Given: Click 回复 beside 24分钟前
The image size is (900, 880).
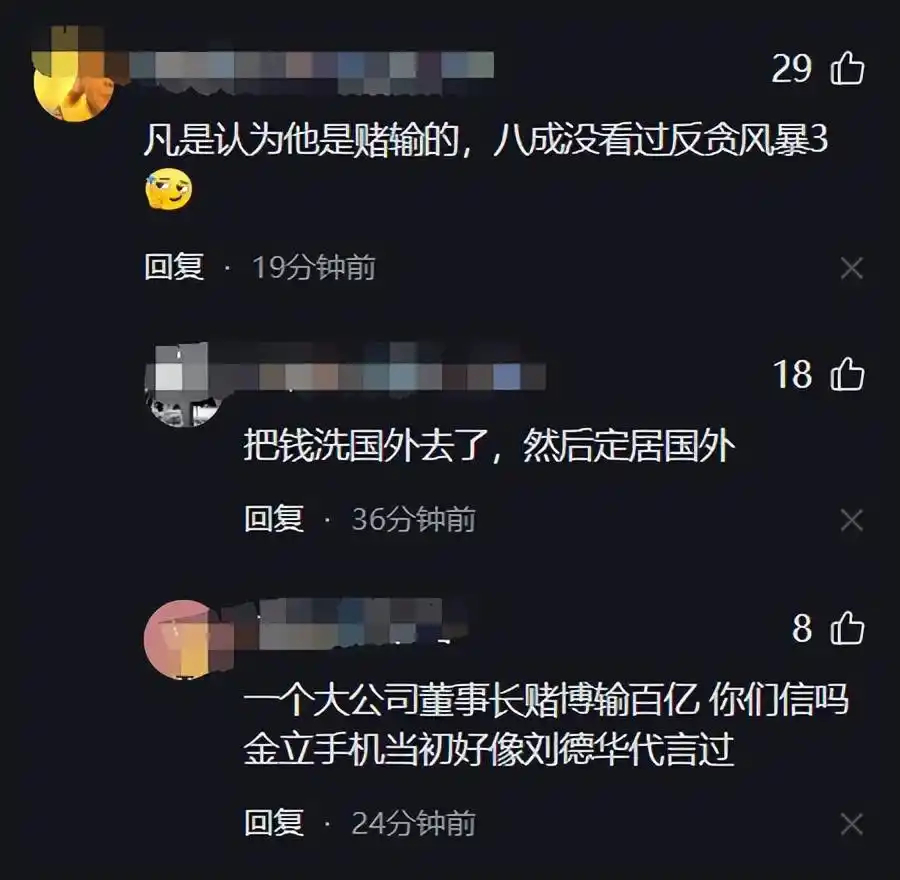Looking at the screenshot, I should pos(274,823).
